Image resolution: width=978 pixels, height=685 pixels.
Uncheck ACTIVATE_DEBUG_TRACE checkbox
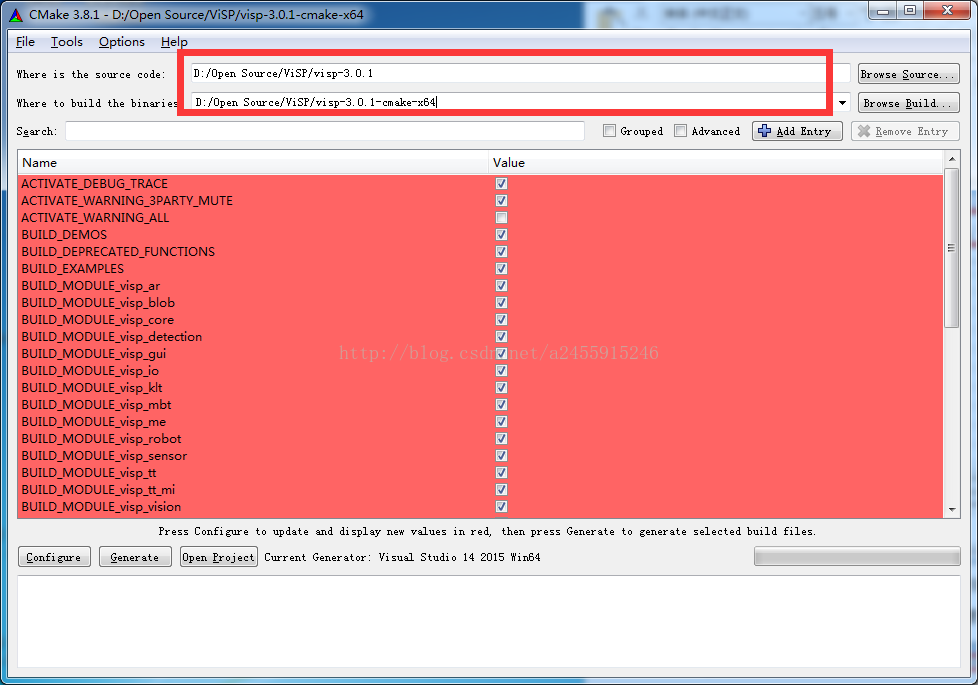click(x=501, y=183)
